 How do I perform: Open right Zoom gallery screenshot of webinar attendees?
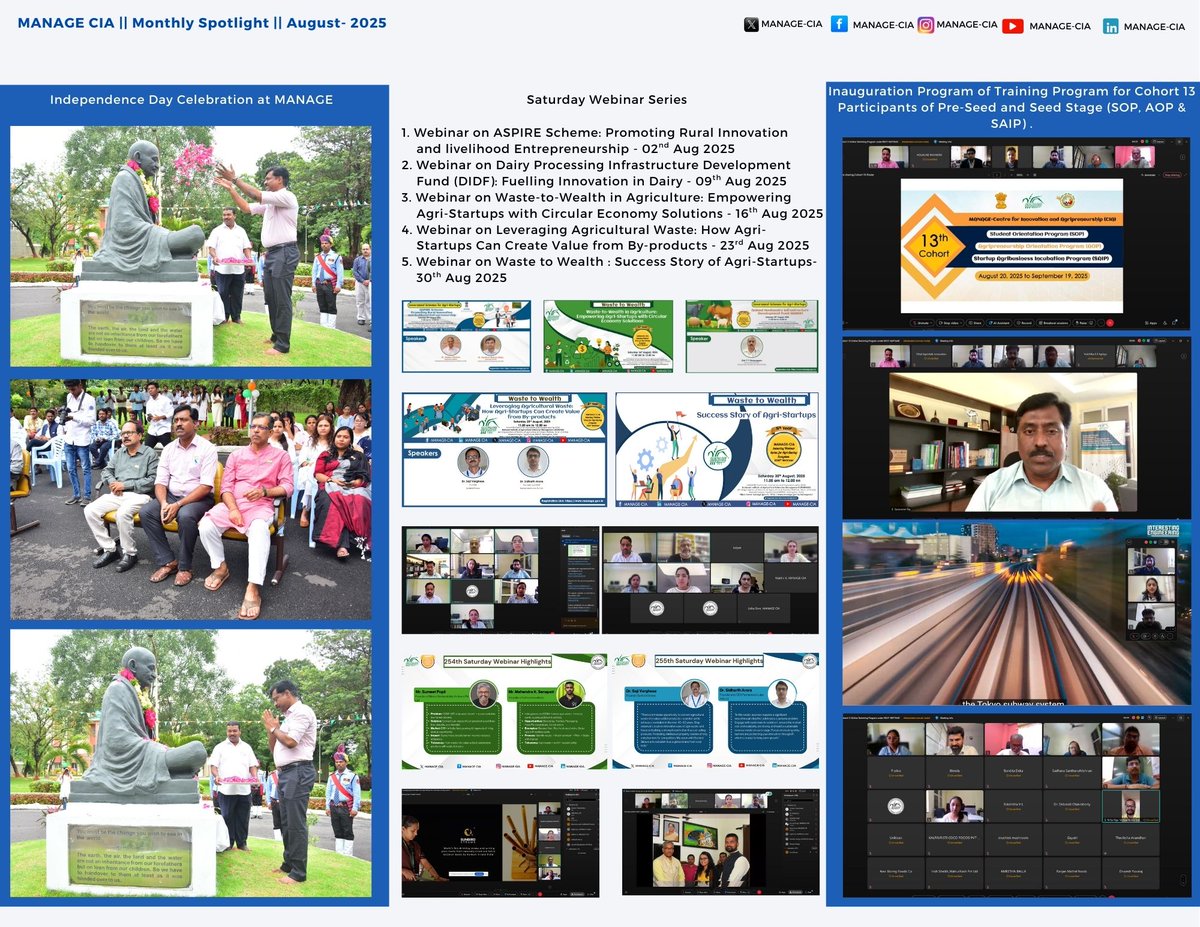(710, 580)
